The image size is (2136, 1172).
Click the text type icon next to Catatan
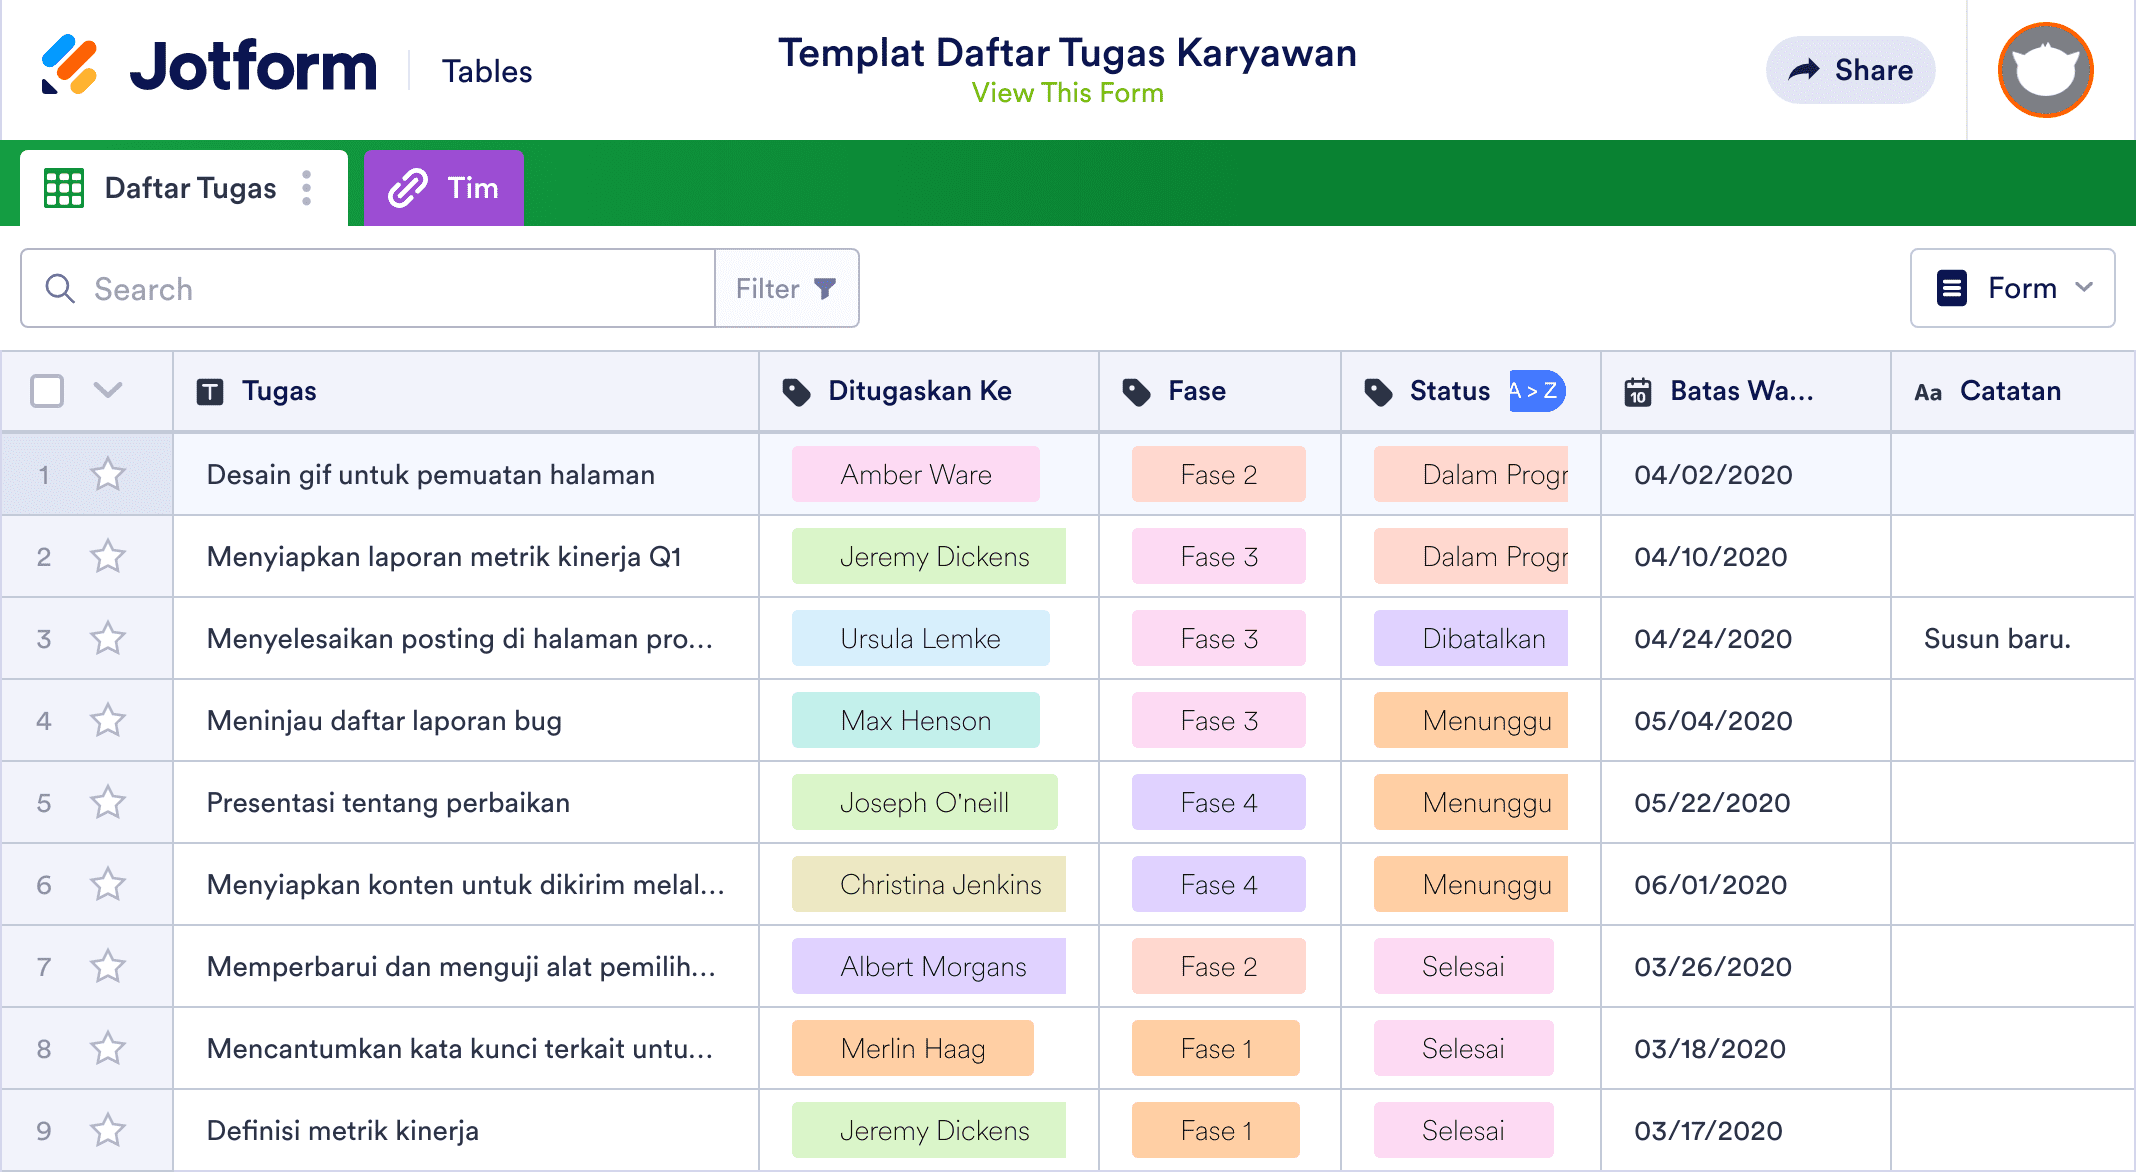coord(1928,391)
